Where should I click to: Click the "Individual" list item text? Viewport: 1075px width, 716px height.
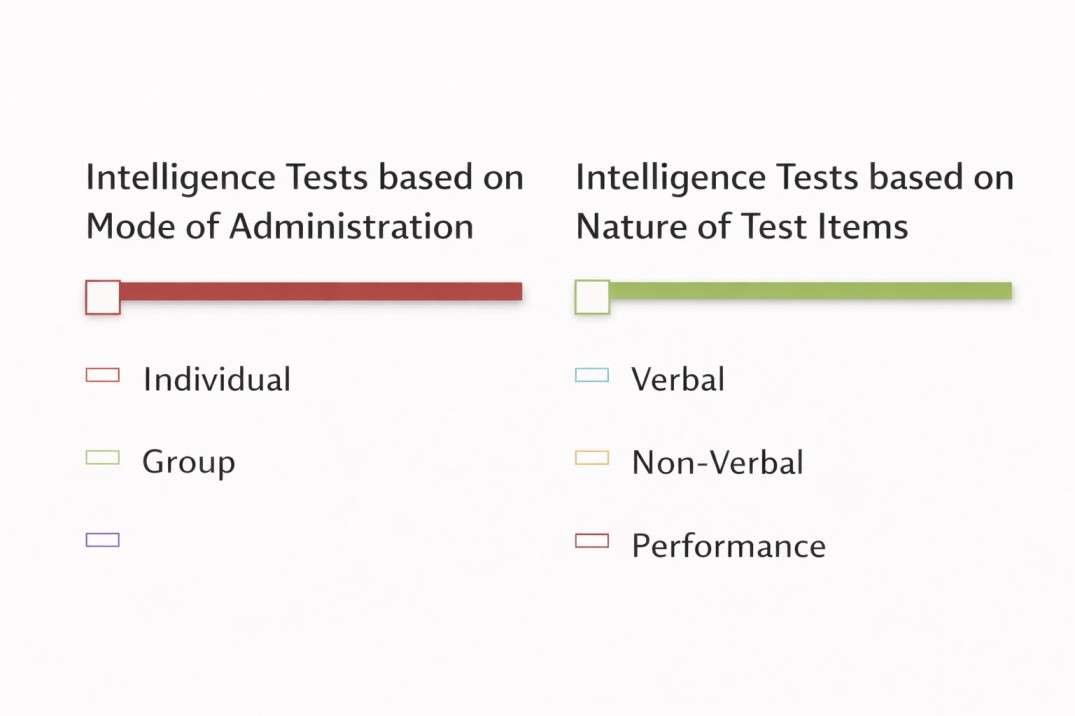[x=216, y=380]
